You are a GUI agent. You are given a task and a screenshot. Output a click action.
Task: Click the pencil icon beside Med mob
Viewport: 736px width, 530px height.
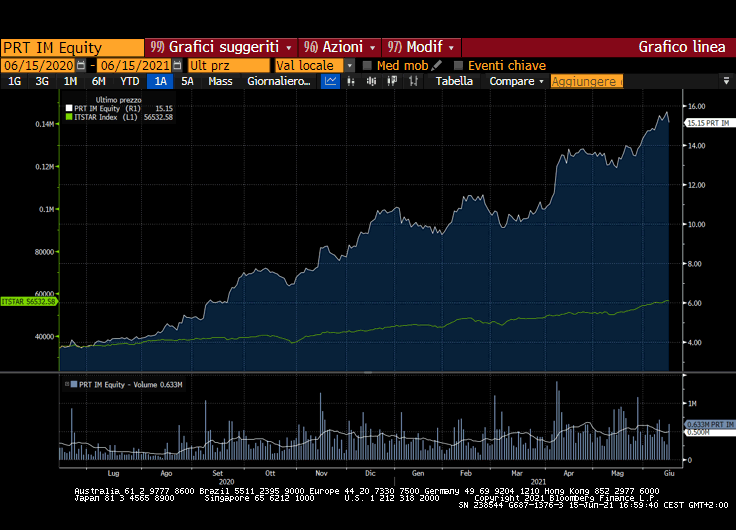point(437,65)
